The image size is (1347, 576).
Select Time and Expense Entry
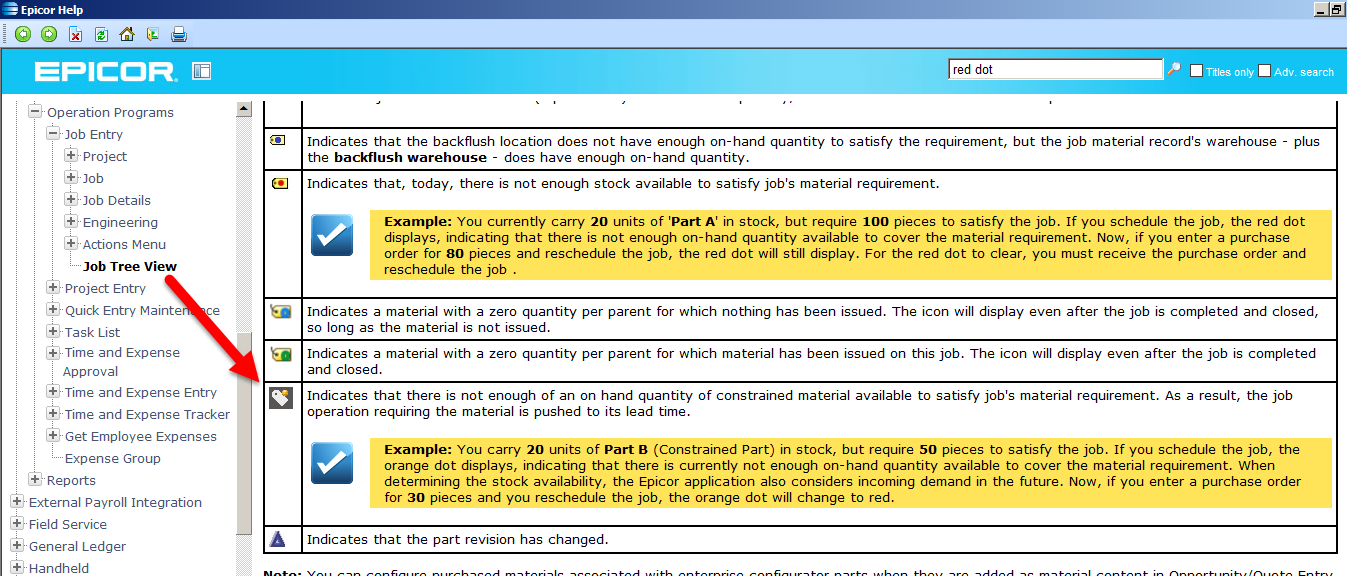(141, 392)
